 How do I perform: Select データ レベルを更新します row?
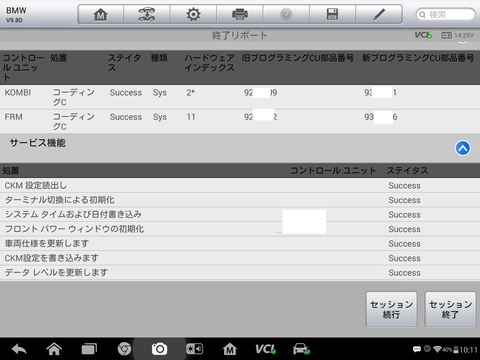[240, 272]
